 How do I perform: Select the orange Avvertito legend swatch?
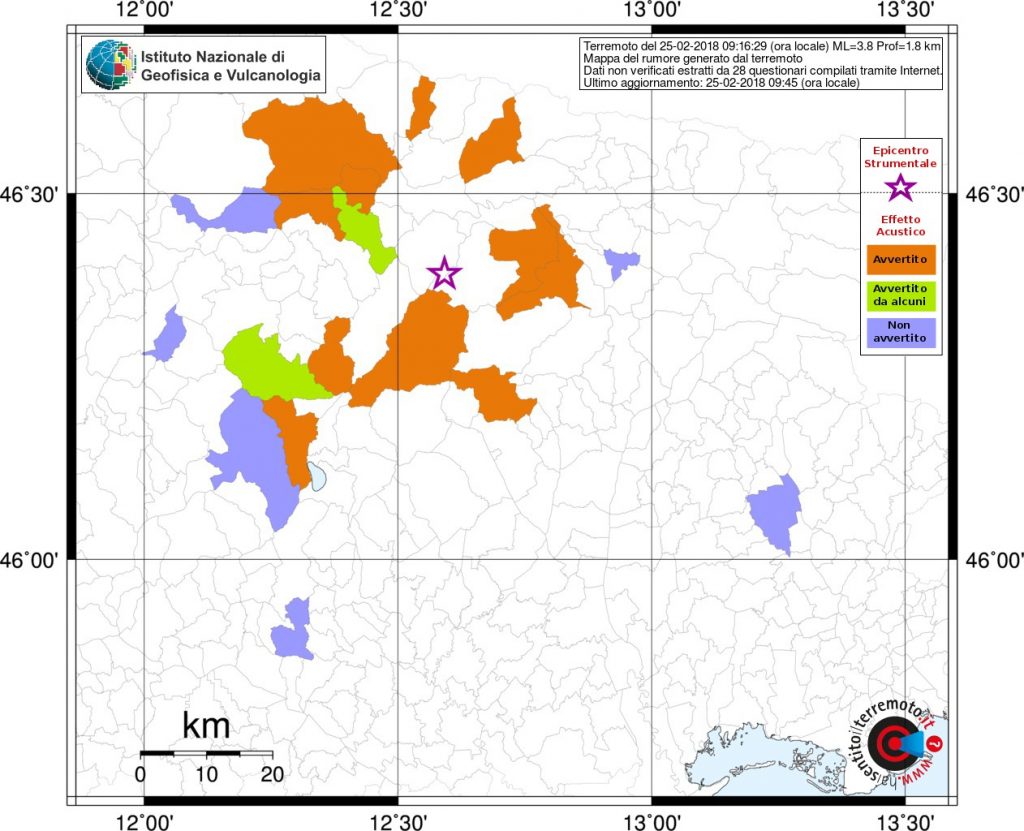click(x=900, y=259)
